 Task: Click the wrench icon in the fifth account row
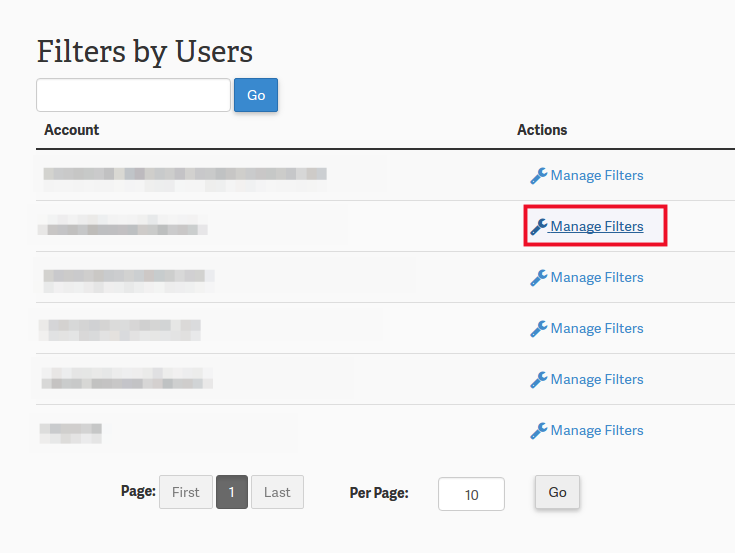pyautogui.click(x=538, y=380)
